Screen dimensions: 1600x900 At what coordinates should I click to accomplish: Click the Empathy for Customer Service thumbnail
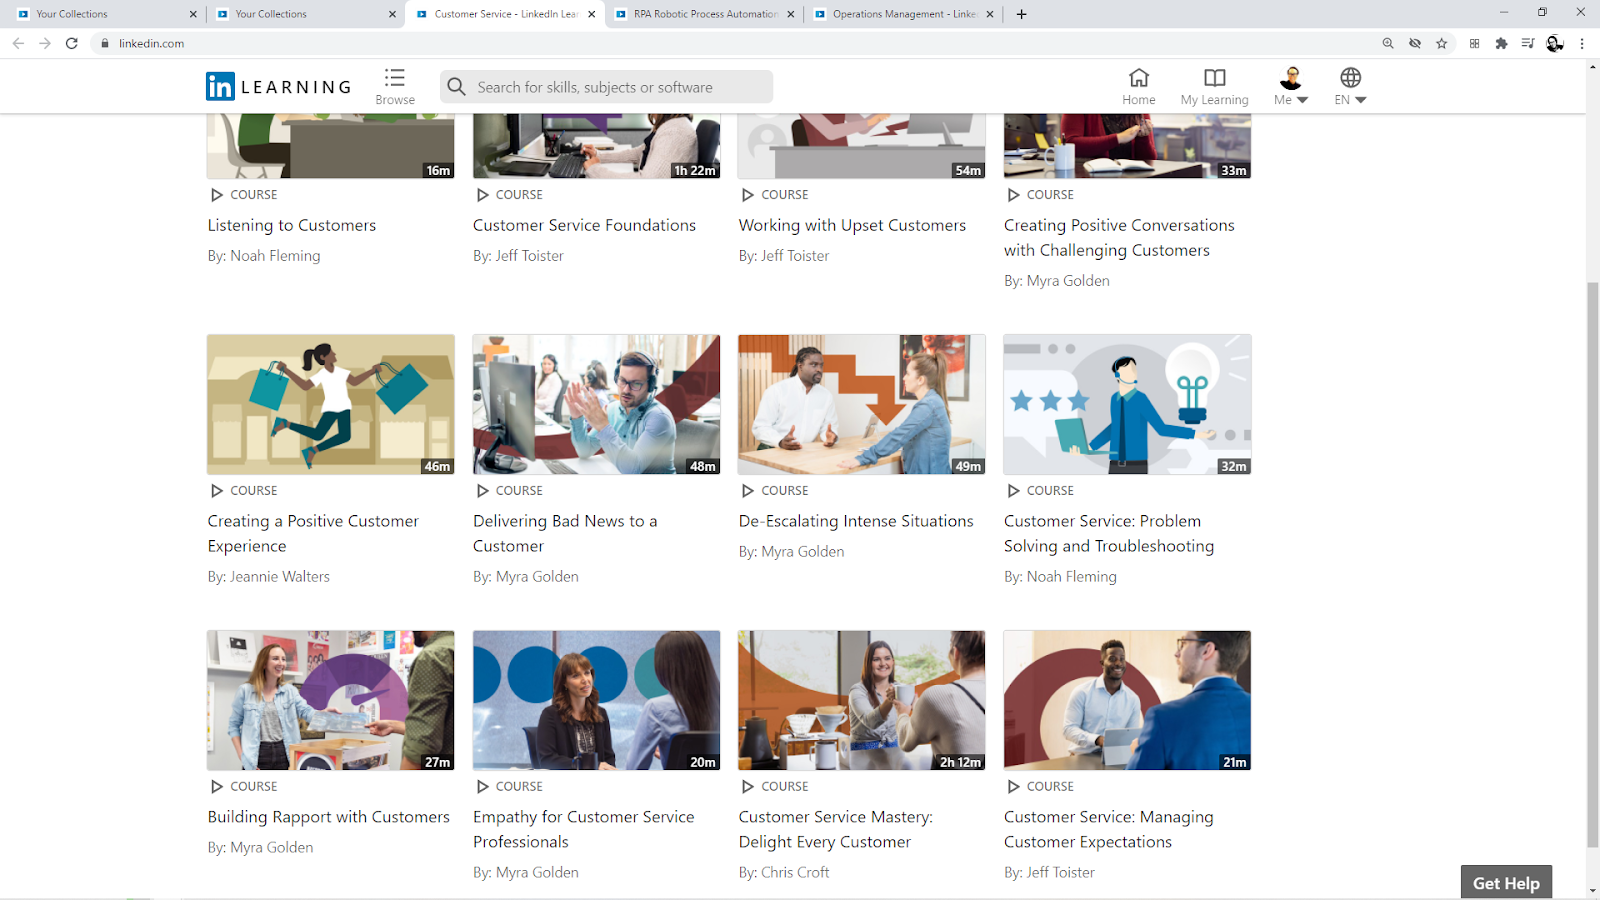[x=596, y=700]
